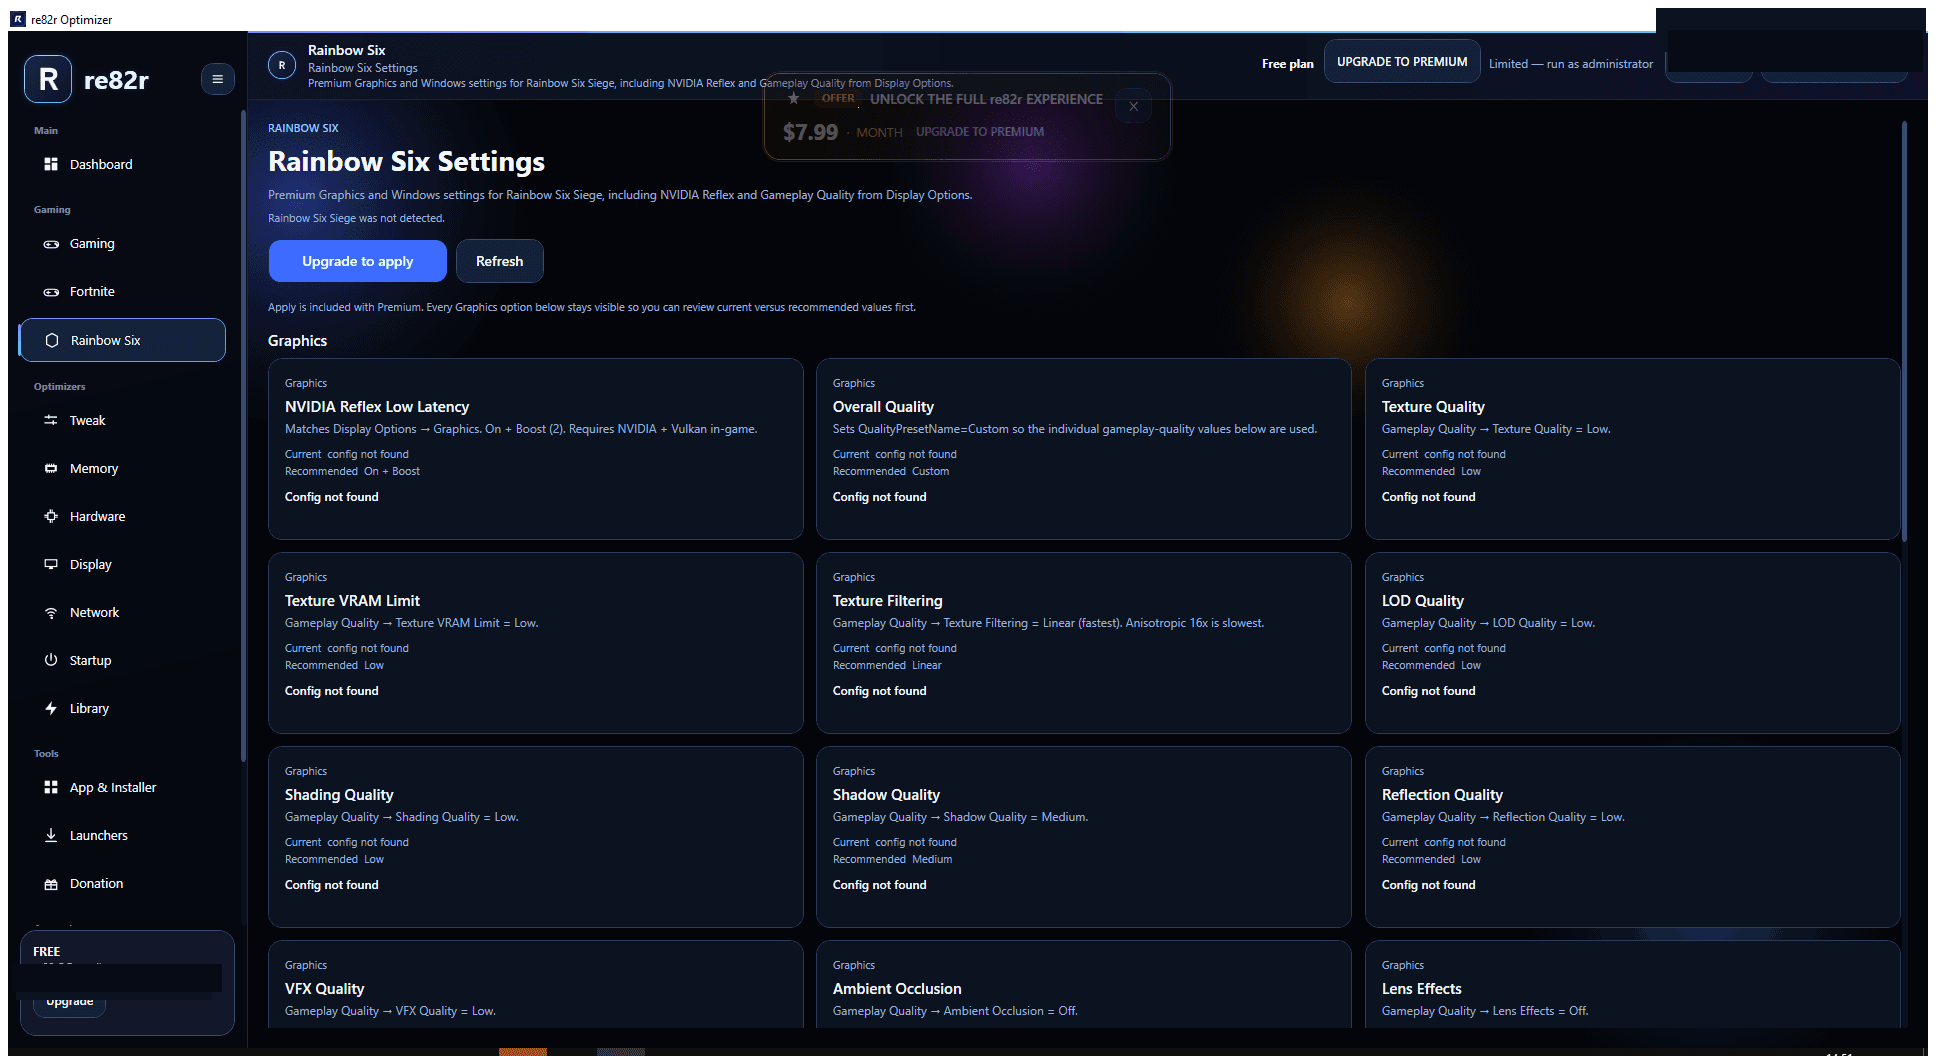Viewport: 1936px width, 1056px height.
Task: Collapse the sidebar with the hamburger button
Action: 217,79
